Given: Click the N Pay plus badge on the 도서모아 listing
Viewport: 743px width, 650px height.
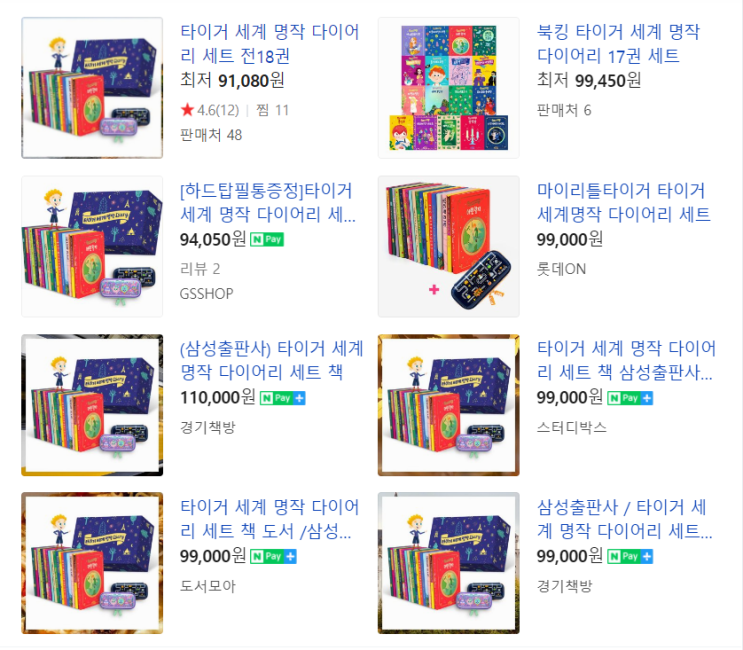Looking at the screenshot, I should 273,556.
